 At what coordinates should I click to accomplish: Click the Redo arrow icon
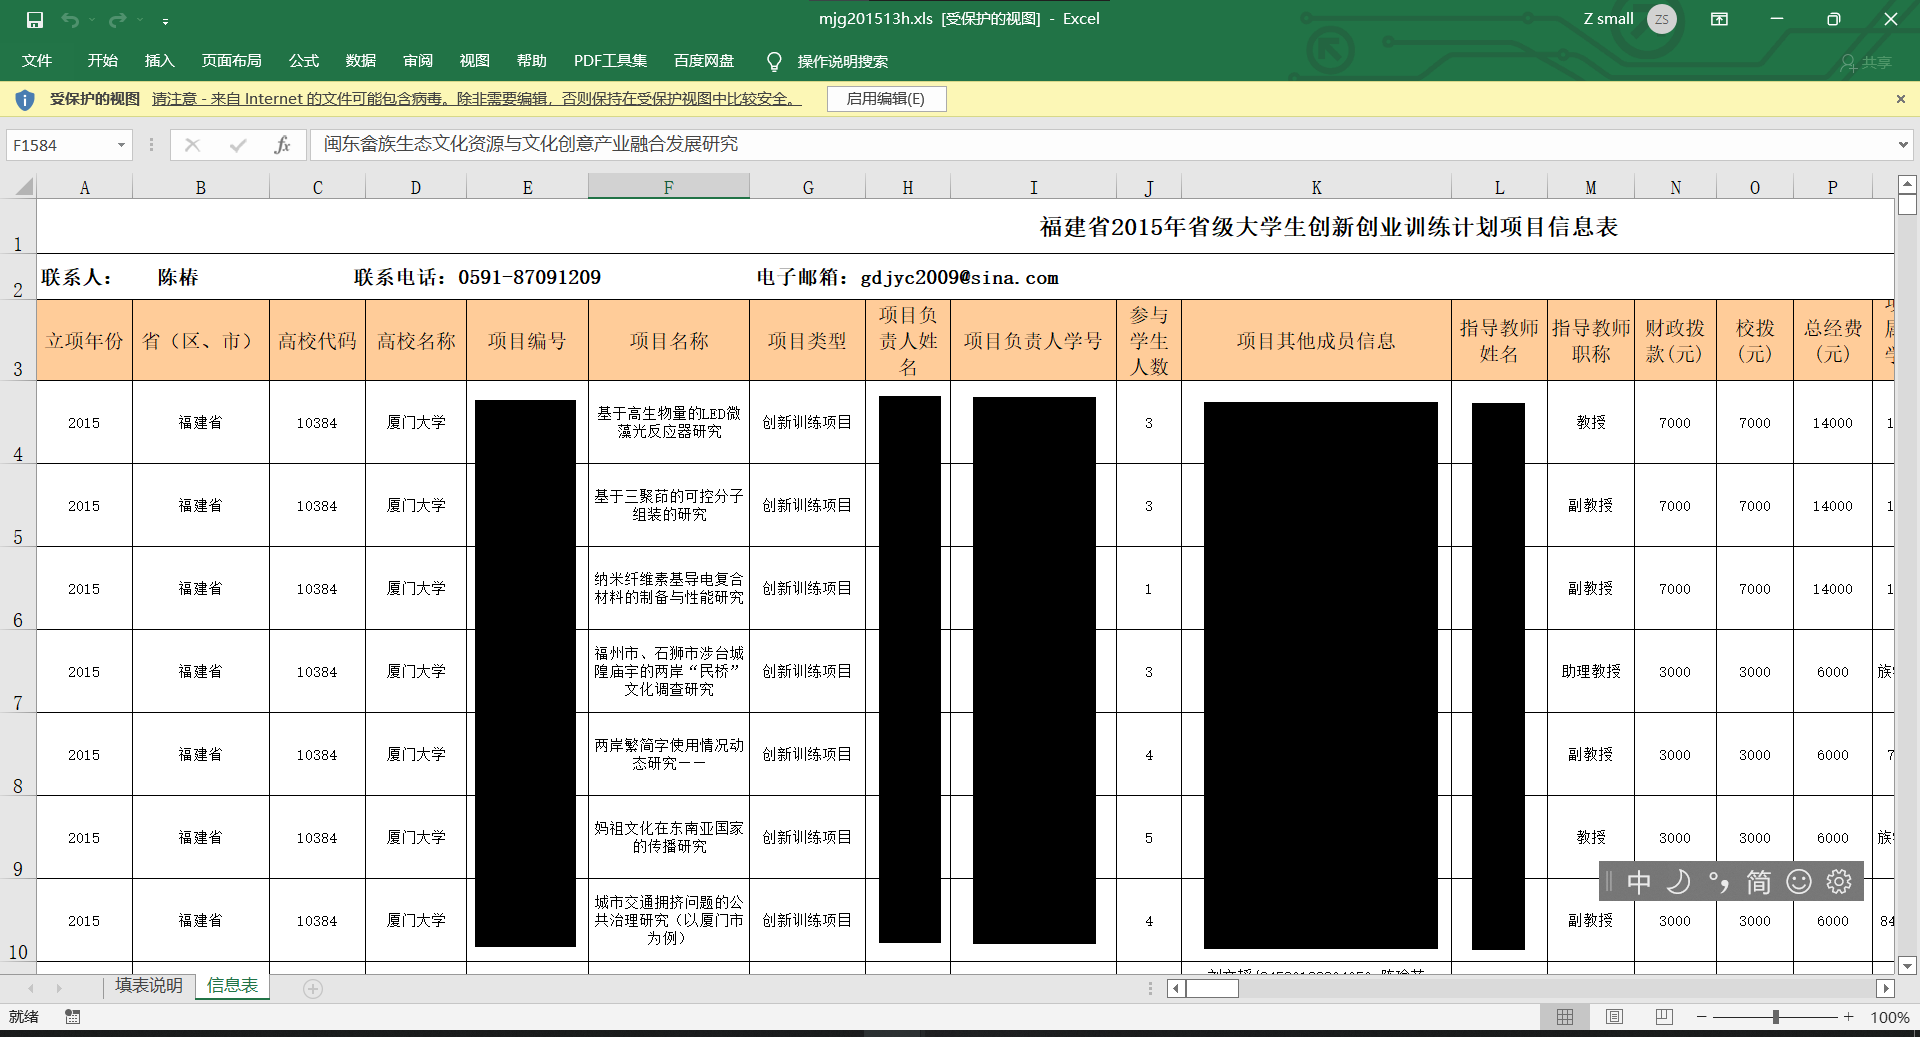pos(117,19)
